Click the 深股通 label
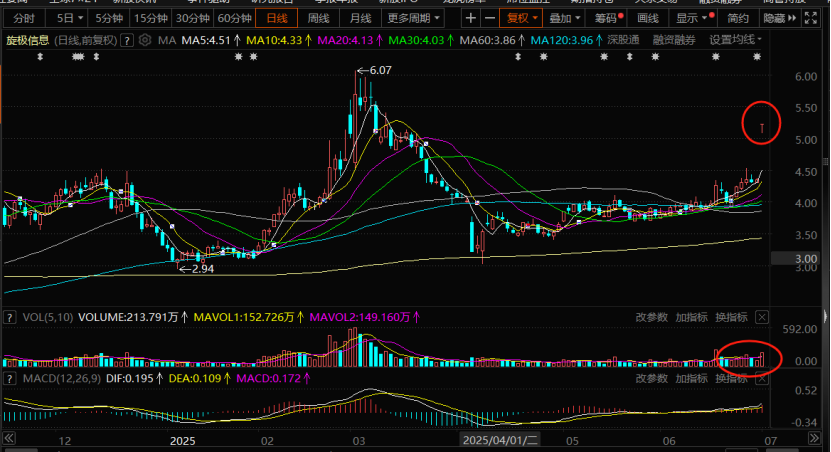 [623, 40]
